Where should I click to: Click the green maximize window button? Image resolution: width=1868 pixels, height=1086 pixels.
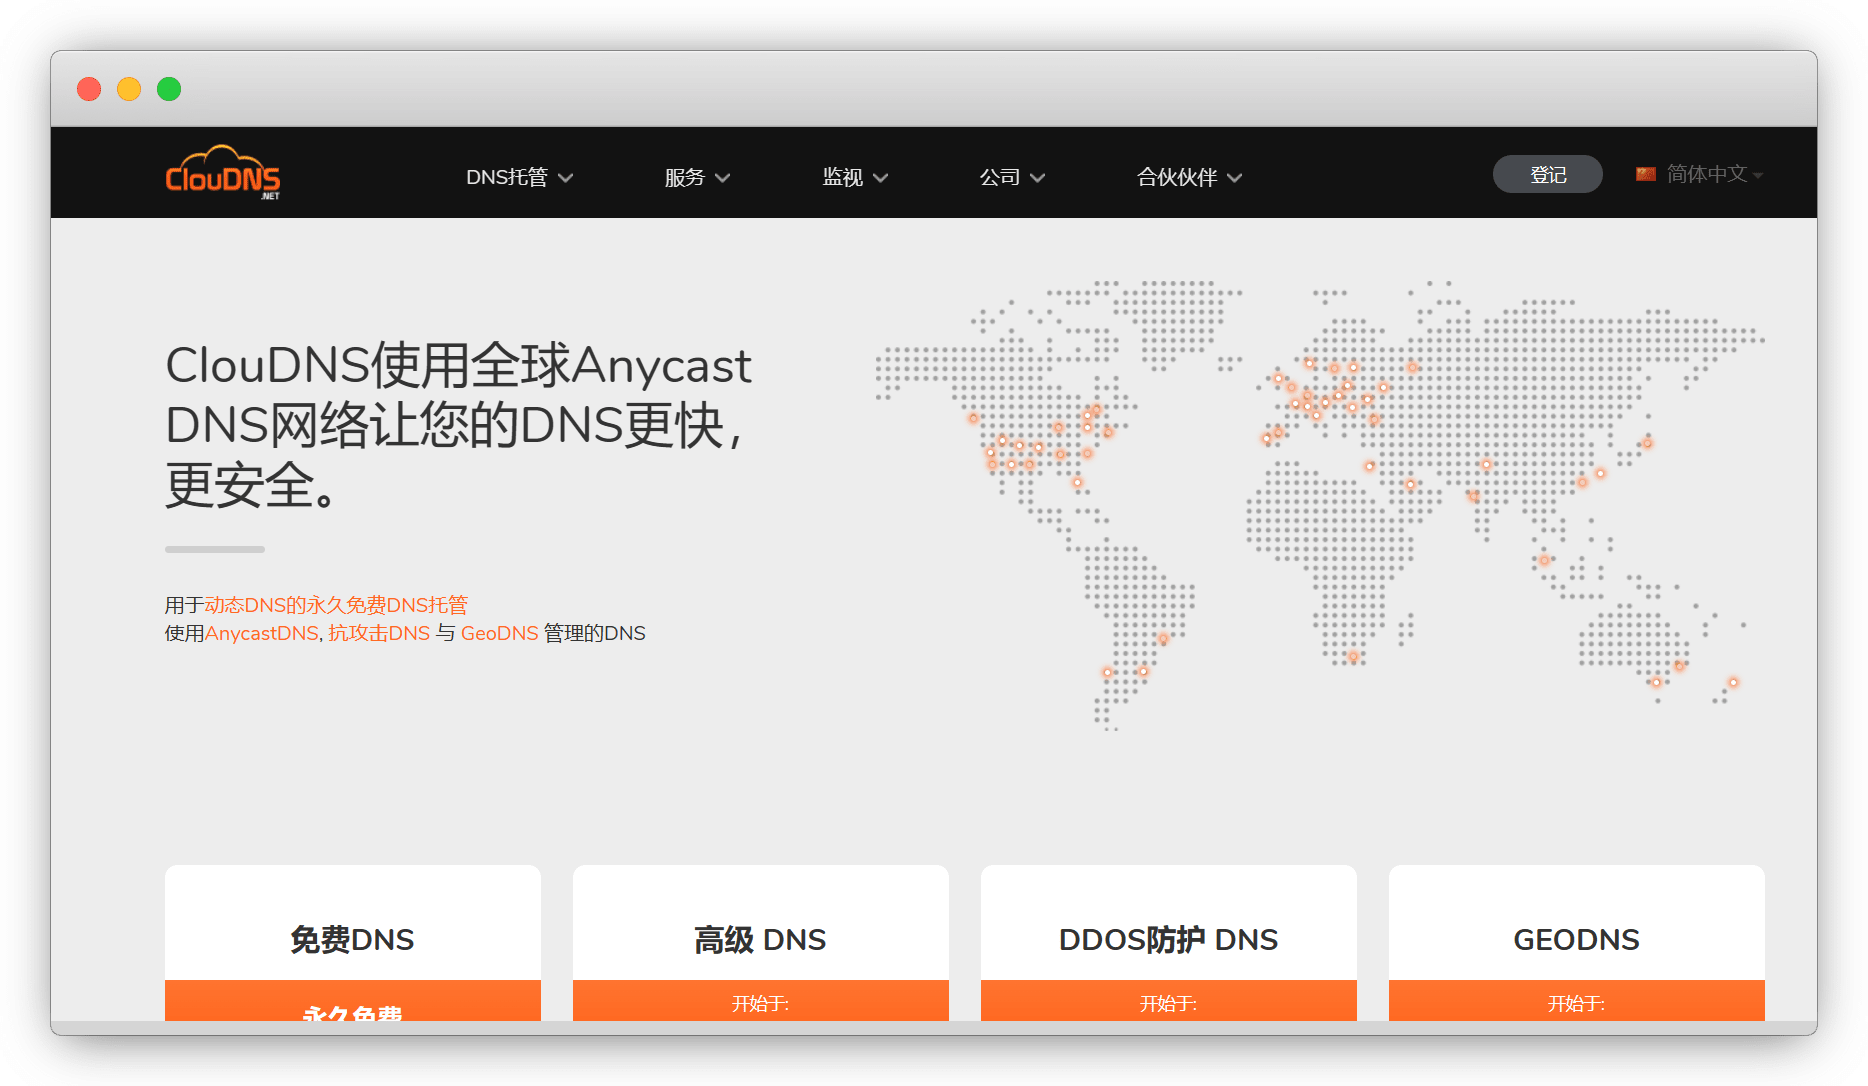169,89
